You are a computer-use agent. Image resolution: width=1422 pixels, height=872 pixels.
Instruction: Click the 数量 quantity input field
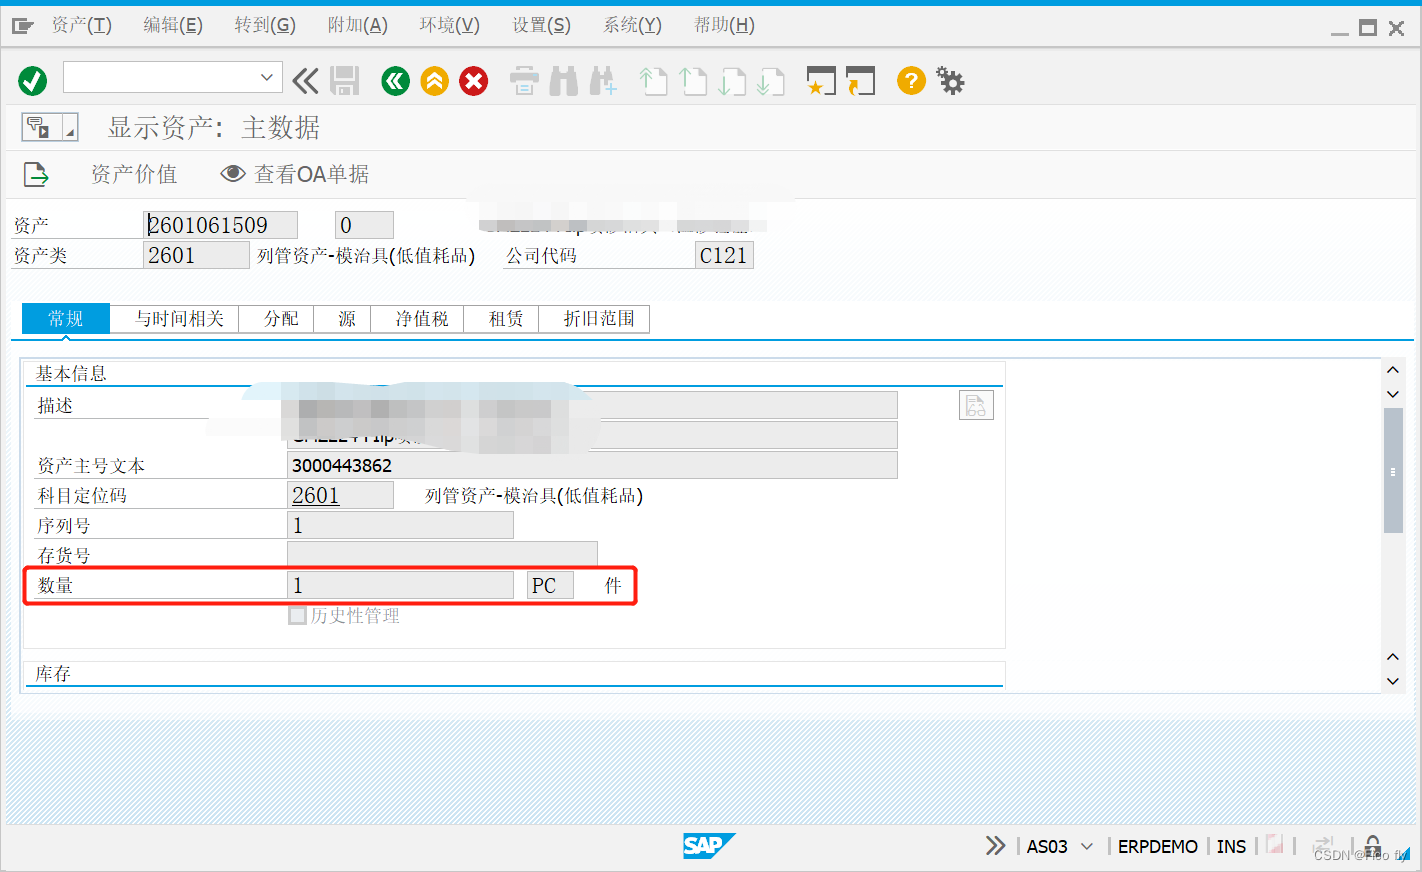point(400,585)
